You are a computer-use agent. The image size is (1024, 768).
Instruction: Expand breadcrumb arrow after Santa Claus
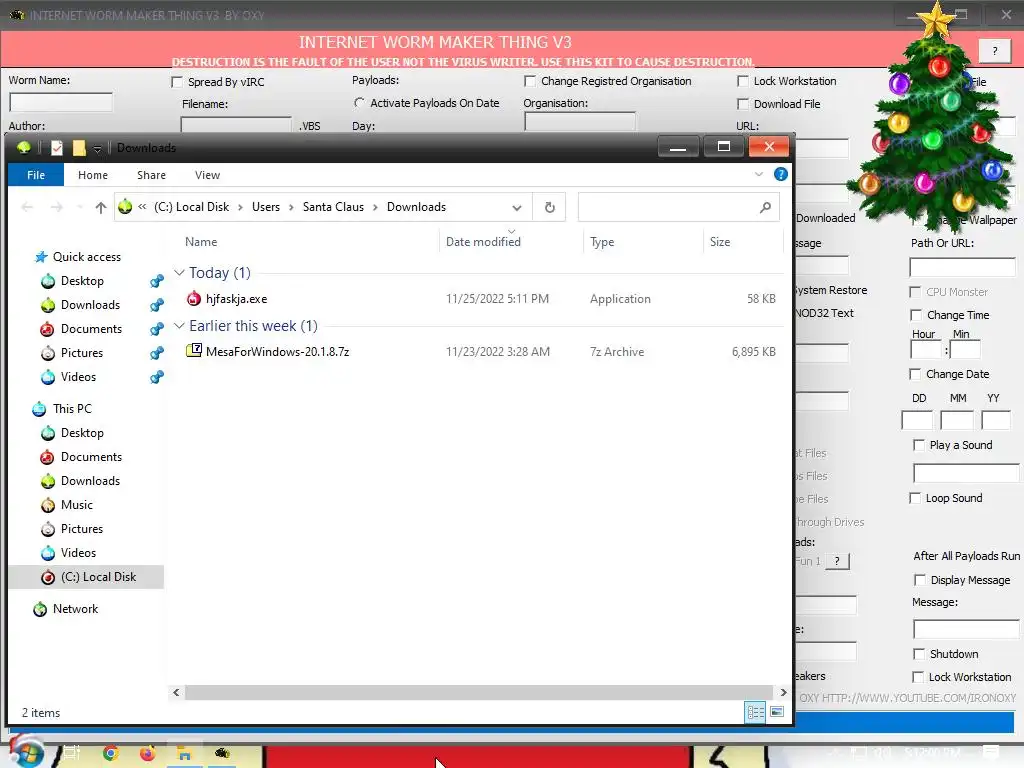coord(376,207)
